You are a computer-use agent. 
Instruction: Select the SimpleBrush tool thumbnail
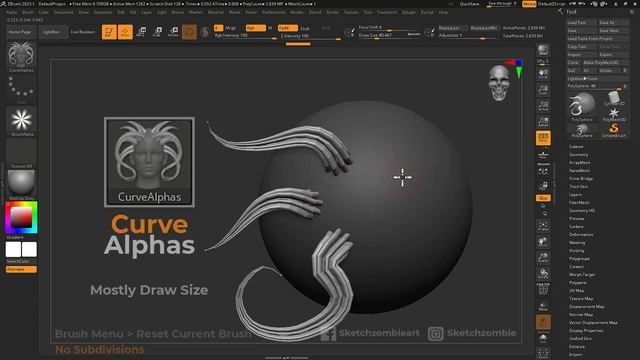pyautogui.click(x=613, y=130)
